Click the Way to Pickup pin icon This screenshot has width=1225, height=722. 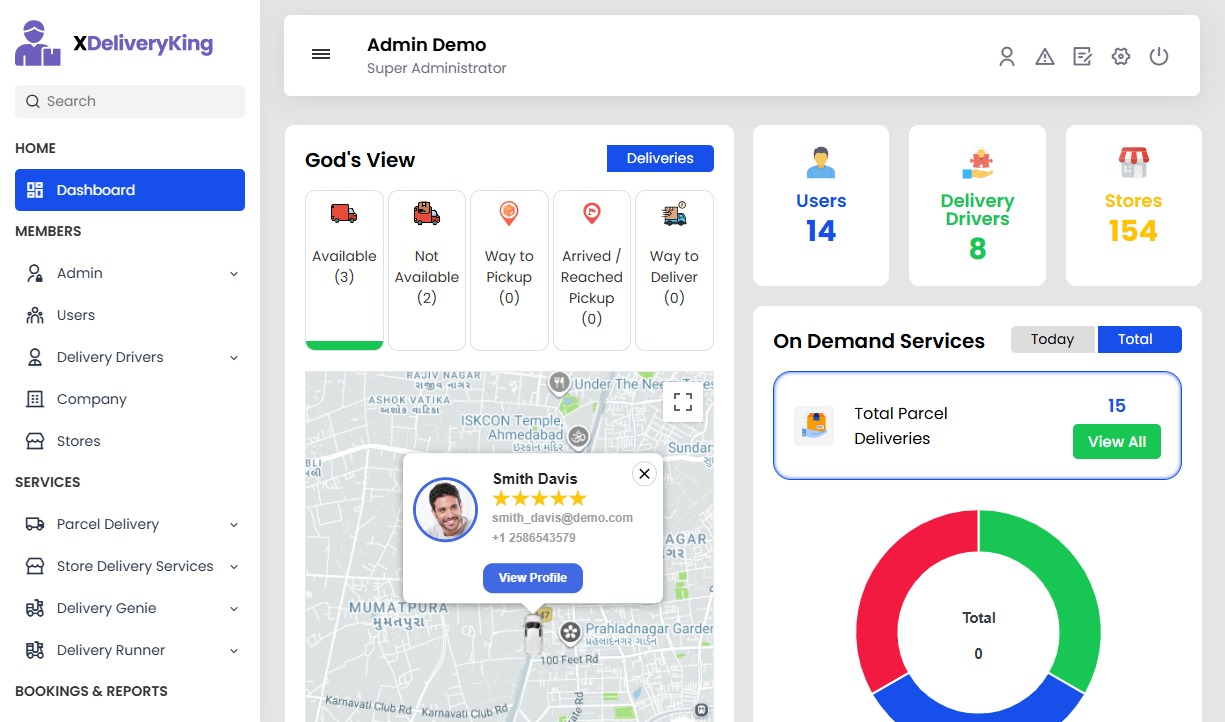click(x=509, y=213)
